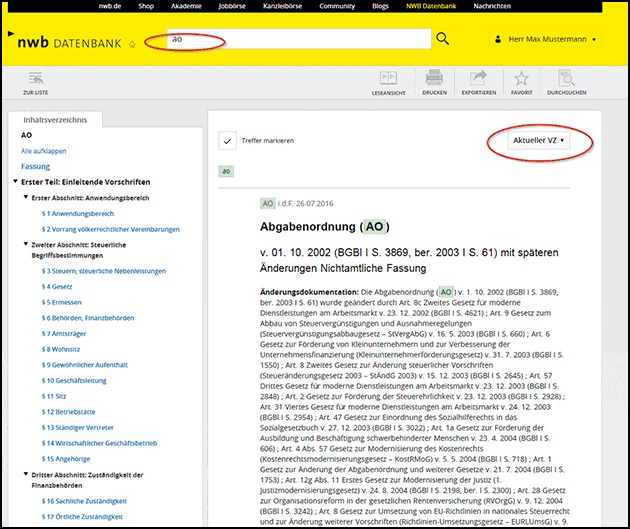This screenshot has height=529, width=630.
Task: Click the magnifying glass search icon
Action: (x=444, y=39)
